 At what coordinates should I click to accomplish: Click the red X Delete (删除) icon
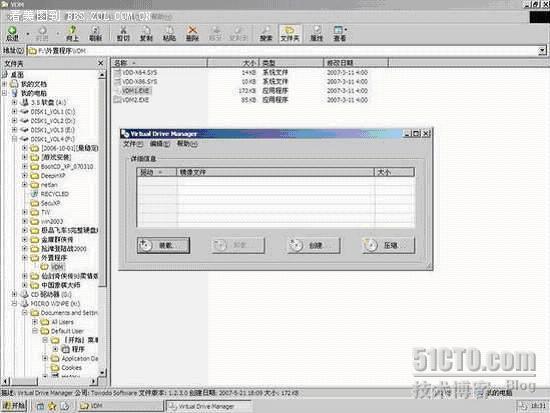tap(192, 33)
